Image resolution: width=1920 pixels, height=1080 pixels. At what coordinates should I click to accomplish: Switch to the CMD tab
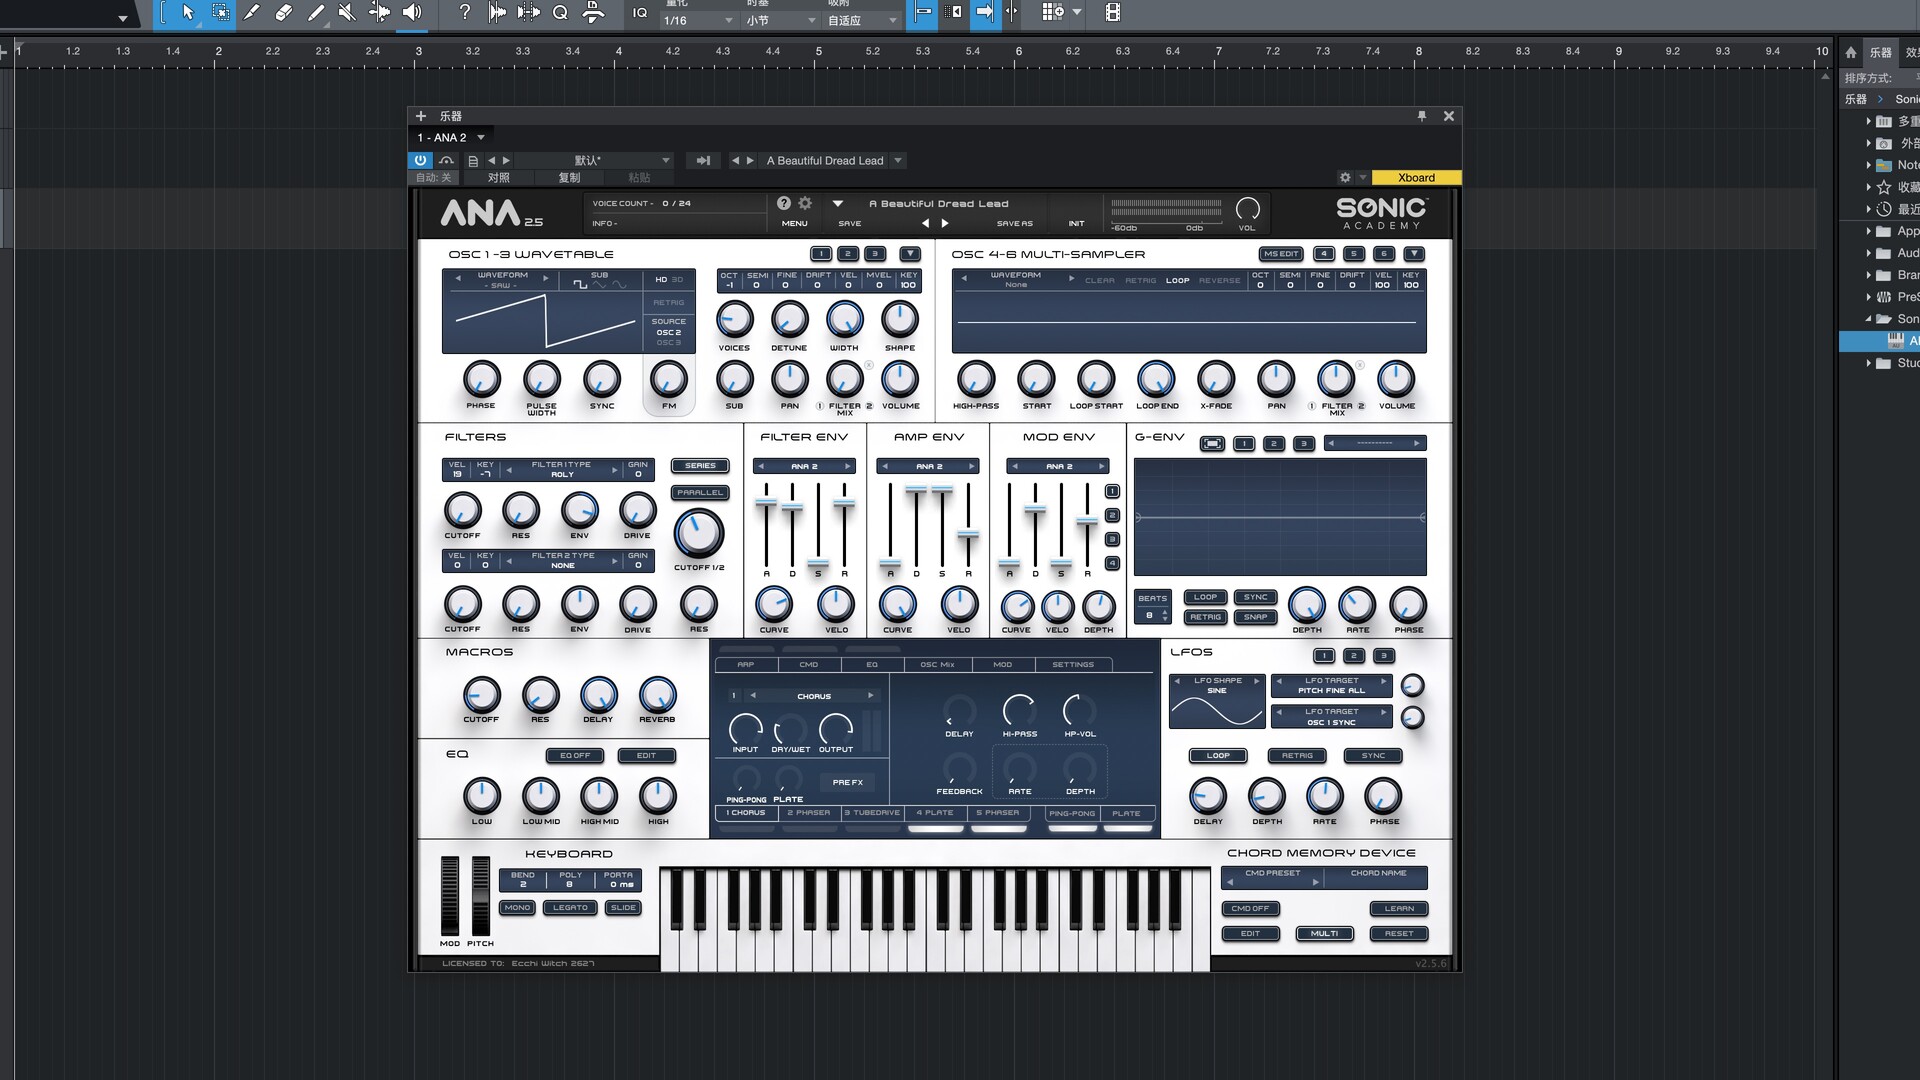809,665
